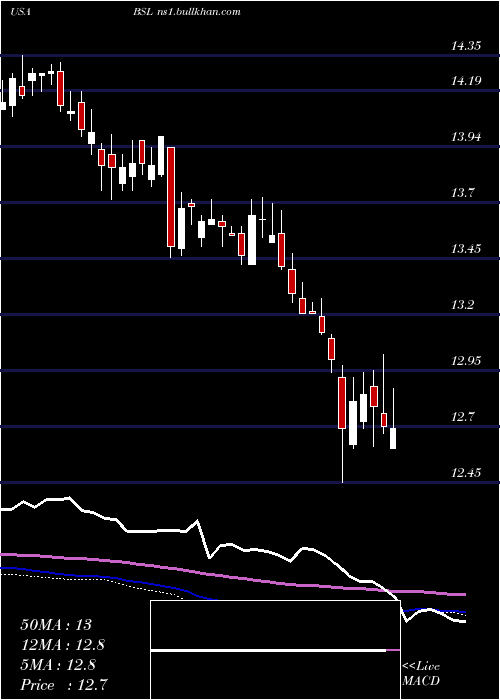This screenshot has width=500, height=700.
Task: Click the 14.19 price axis label
Action: 466,81
